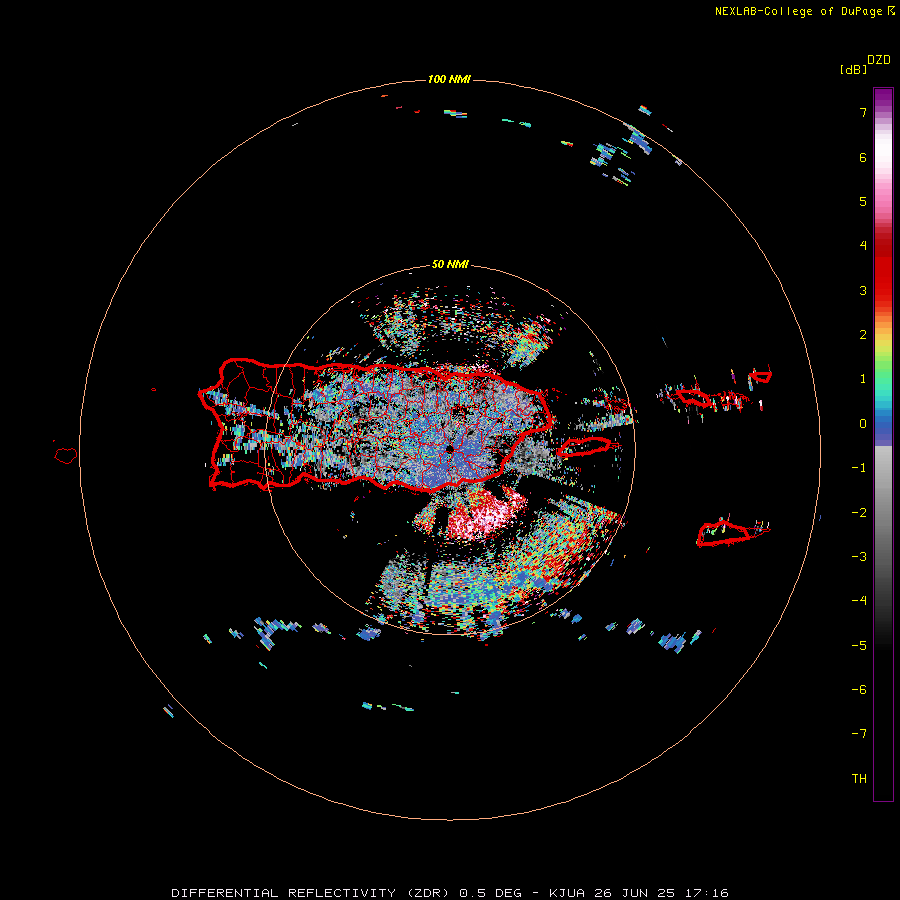This screenshot has width=900, height=900.
Task: Click the 4 value on color scale
Action: (x=863, y=246)
